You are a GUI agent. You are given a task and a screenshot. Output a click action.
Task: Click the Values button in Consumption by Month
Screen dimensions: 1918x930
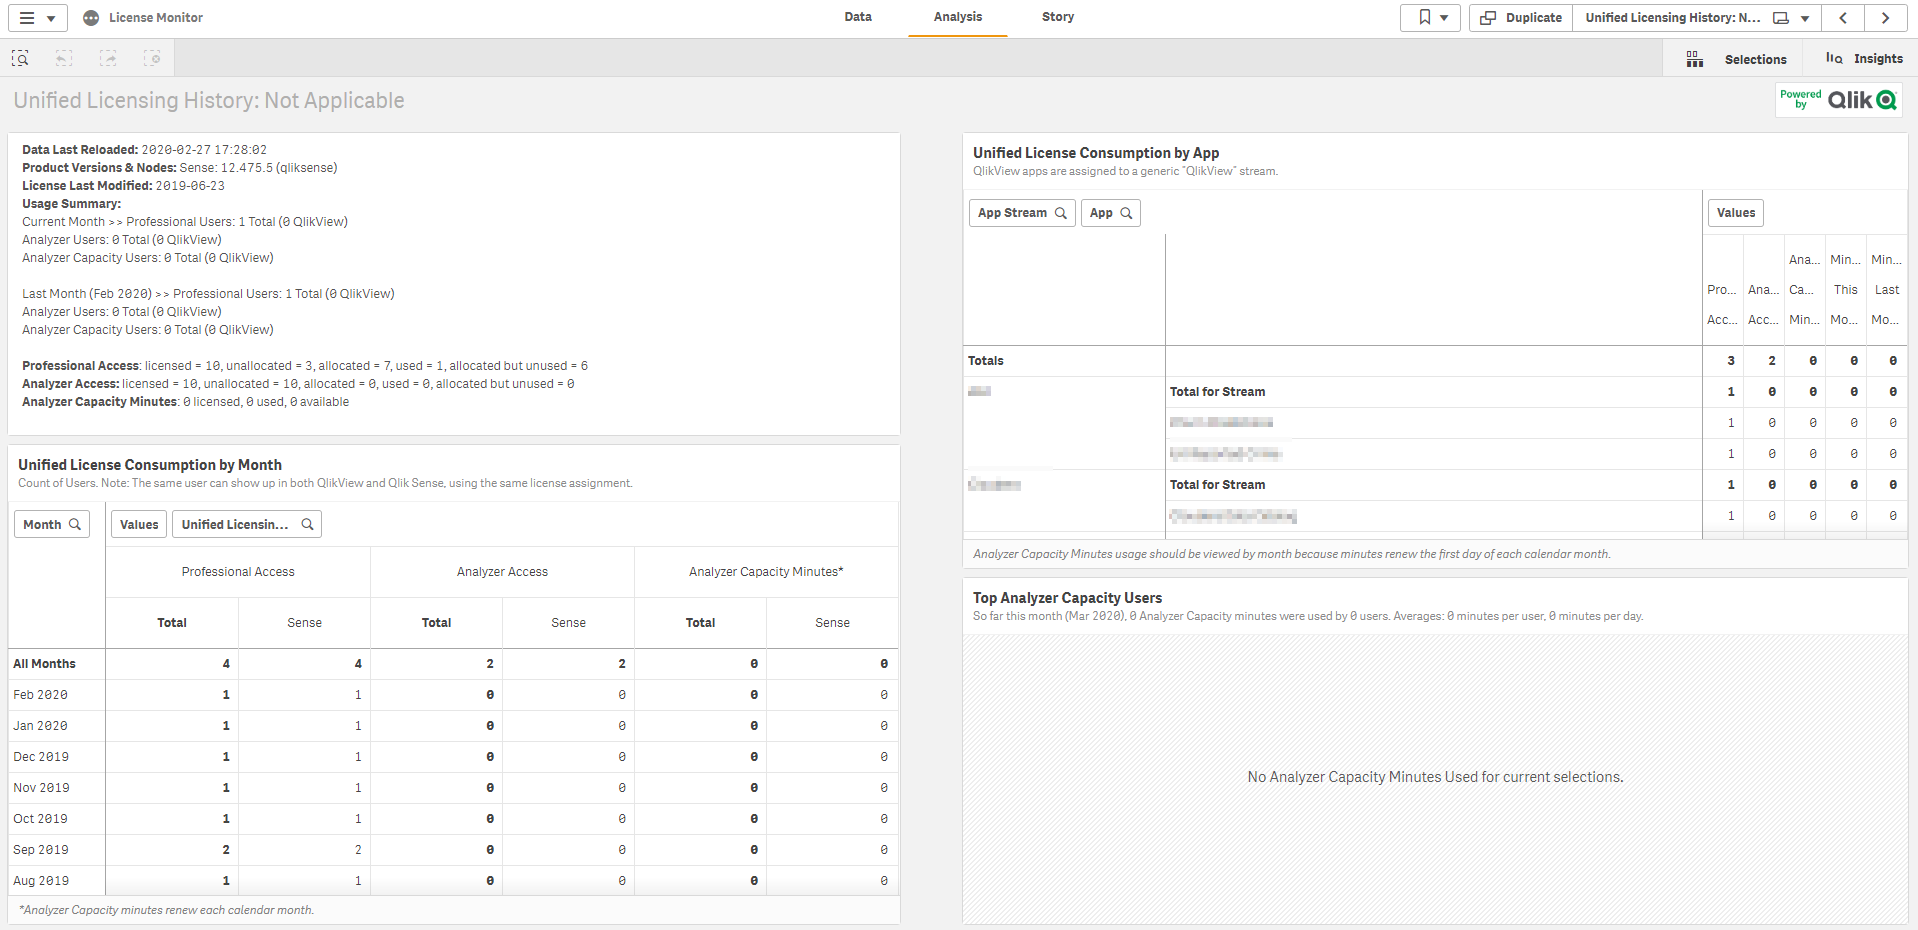pos(139,524)
